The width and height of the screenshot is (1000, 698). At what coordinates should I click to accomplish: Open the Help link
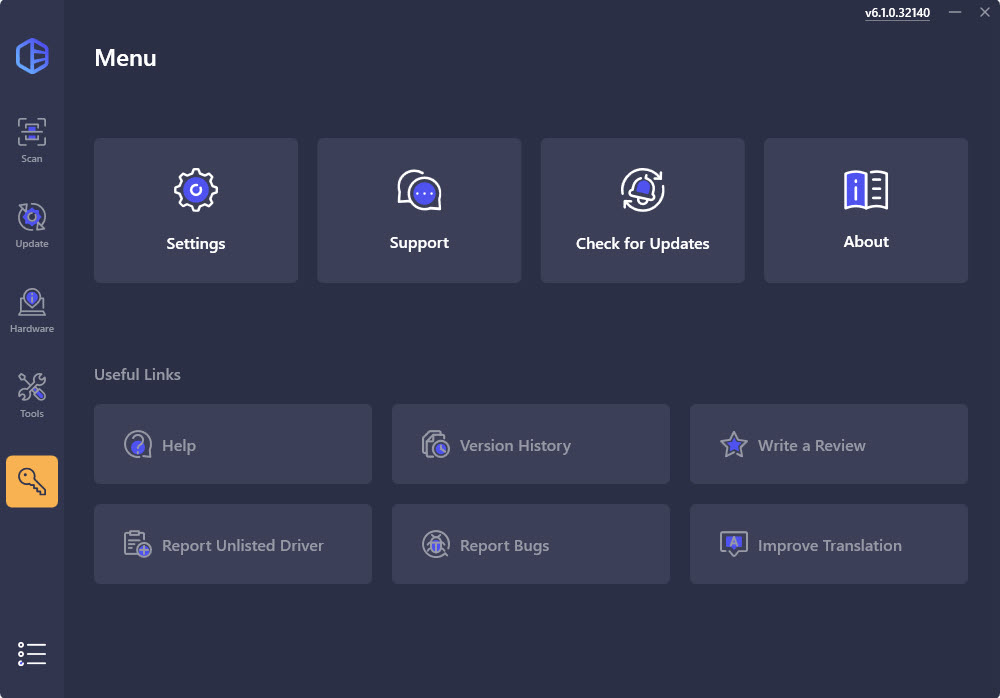[233, 445]
